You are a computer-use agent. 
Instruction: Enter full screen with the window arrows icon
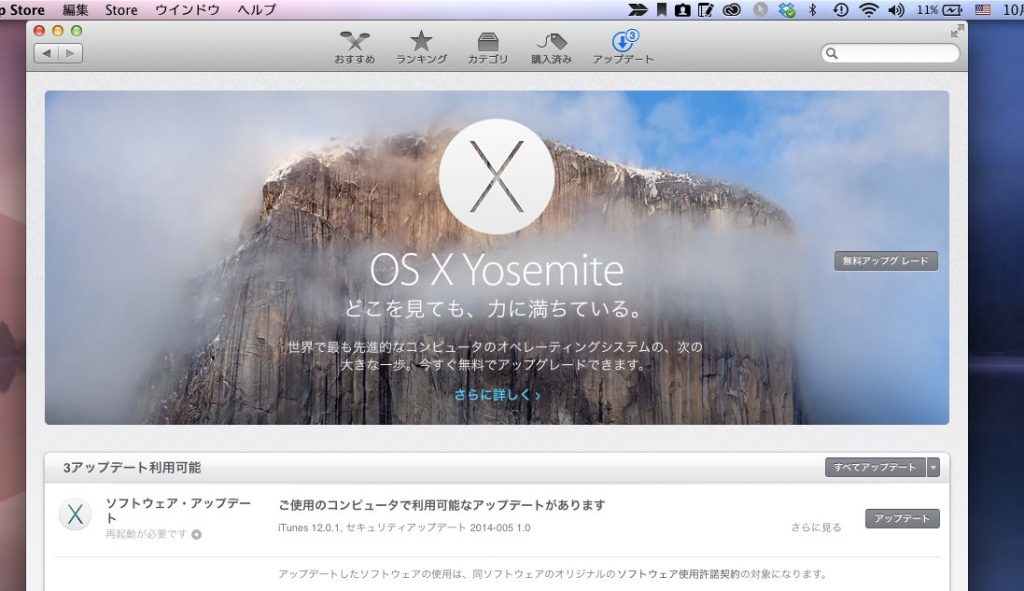click(x=957, y=31)
